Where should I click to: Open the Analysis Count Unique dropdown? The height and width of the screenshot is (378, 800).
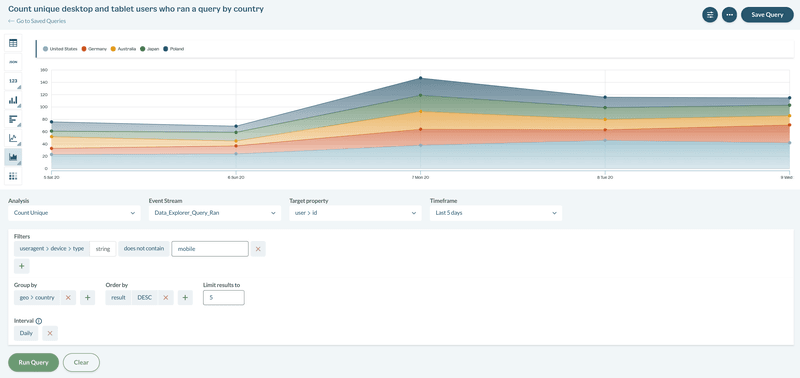(74, 213)
